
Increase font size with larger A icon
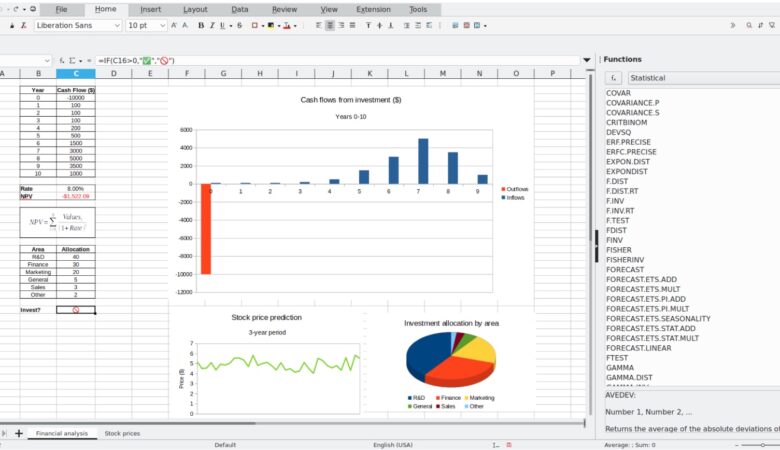coord(174,25)
